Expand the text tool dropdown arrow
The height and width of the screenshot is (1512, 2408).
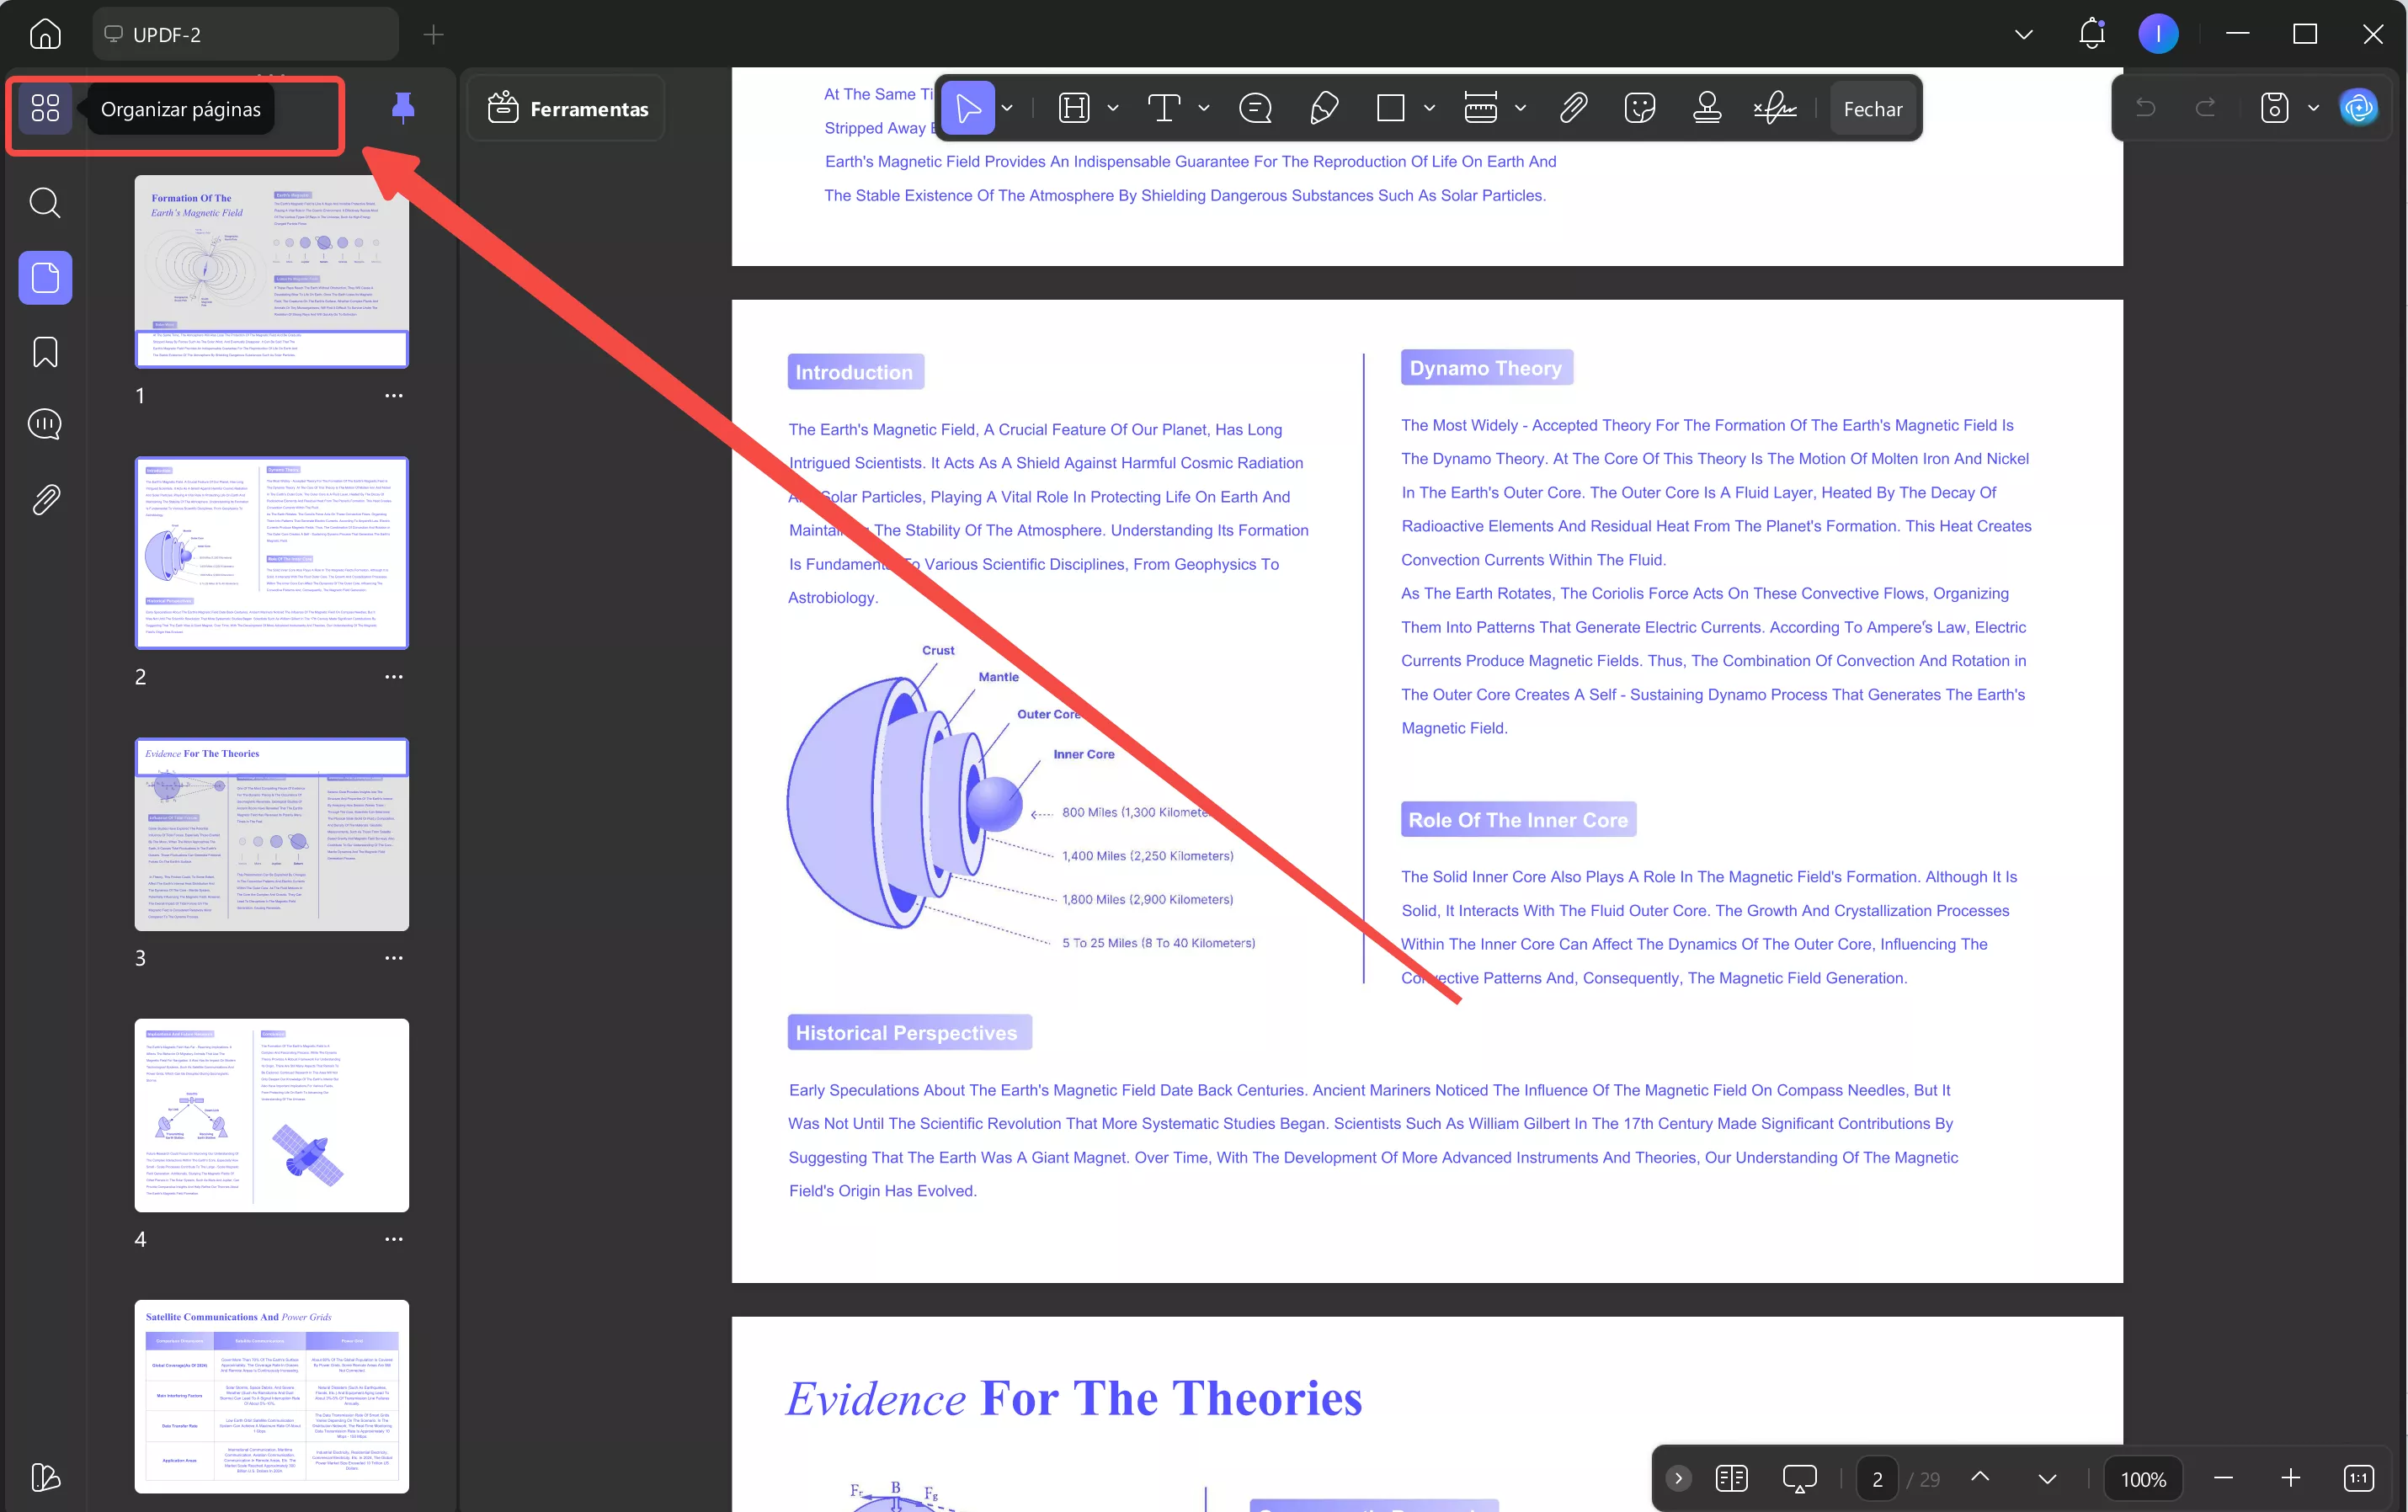[1203, 108]
